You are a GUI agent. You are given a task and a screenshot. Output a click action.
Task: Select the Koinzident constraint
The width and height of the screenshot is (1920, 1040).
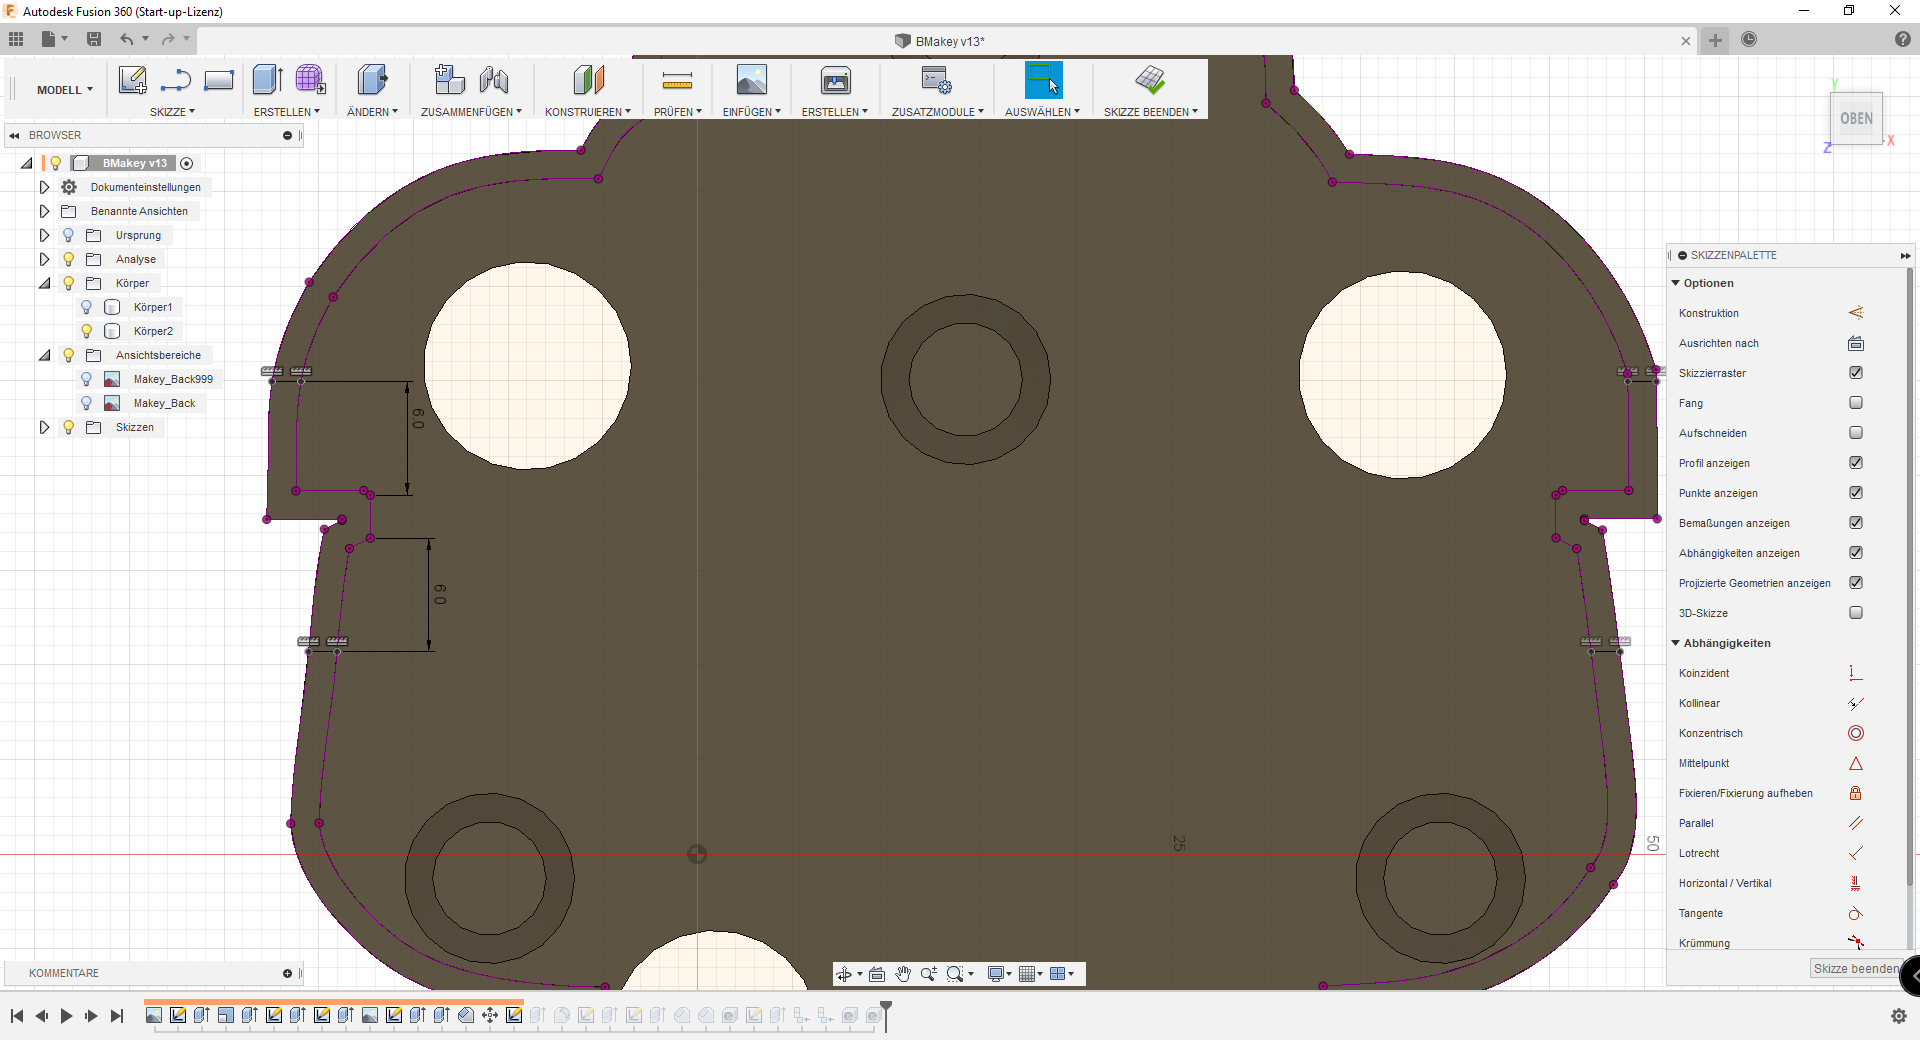coord(1856,673)
